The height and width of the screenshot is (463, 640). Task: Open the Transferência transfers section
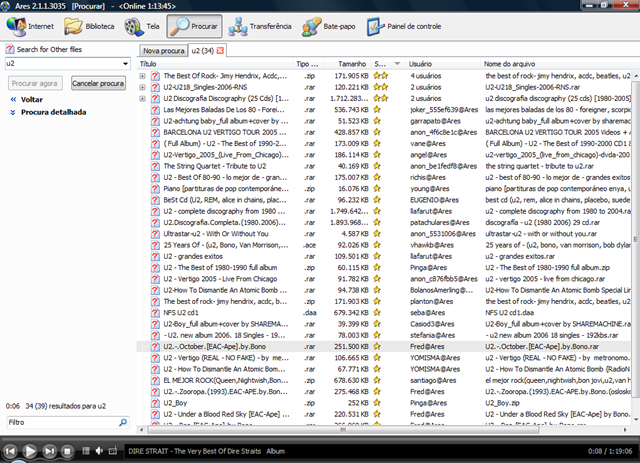coord(261,27)
